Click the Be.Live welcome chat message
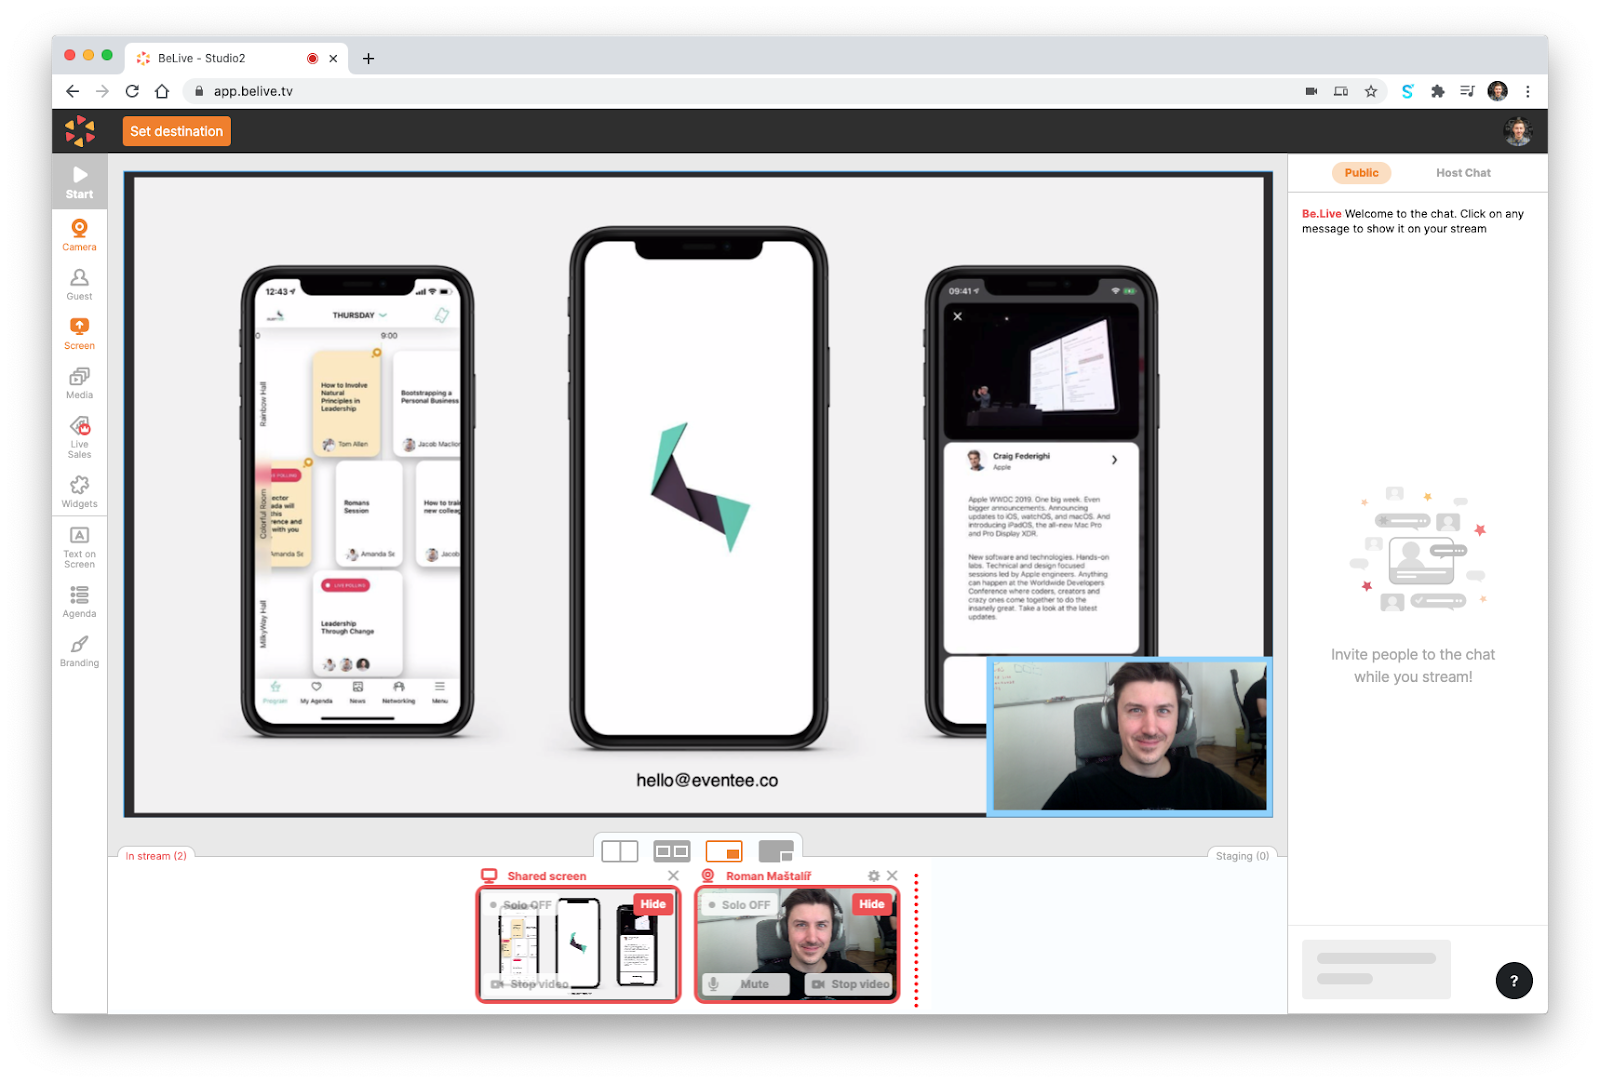The width and height of the screenshot is (1600, 1083). (1413, 221)
